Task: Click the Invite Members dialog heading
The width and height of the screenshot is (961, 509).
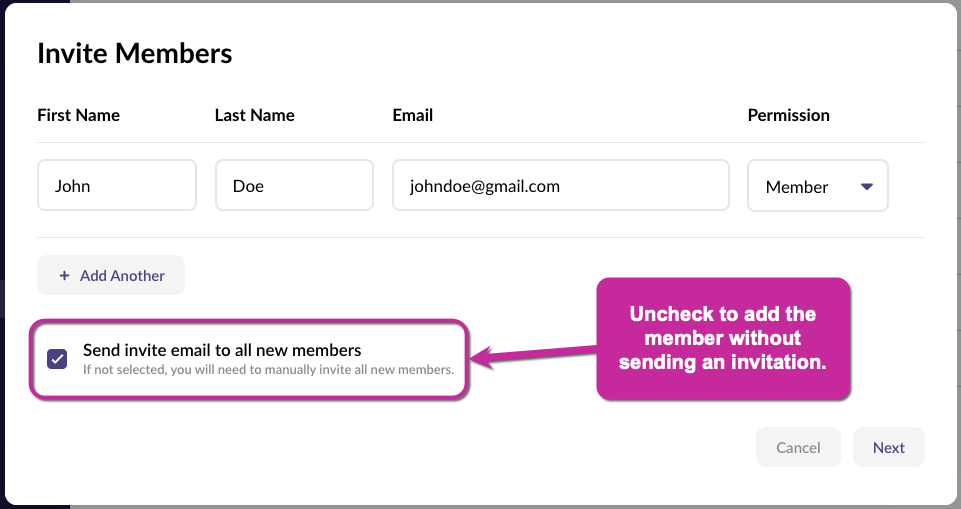Action: click(135, 53)
